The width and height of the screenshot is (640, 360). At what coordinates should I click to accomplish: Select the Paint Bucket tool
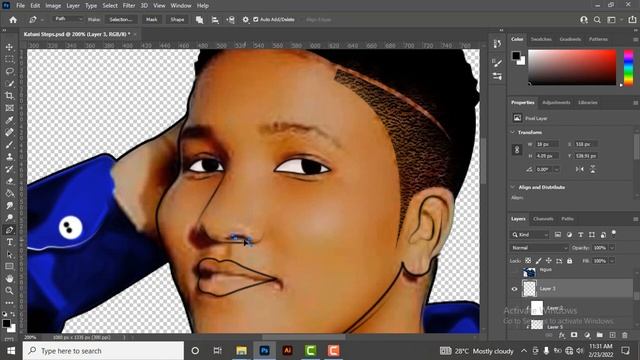9,193
